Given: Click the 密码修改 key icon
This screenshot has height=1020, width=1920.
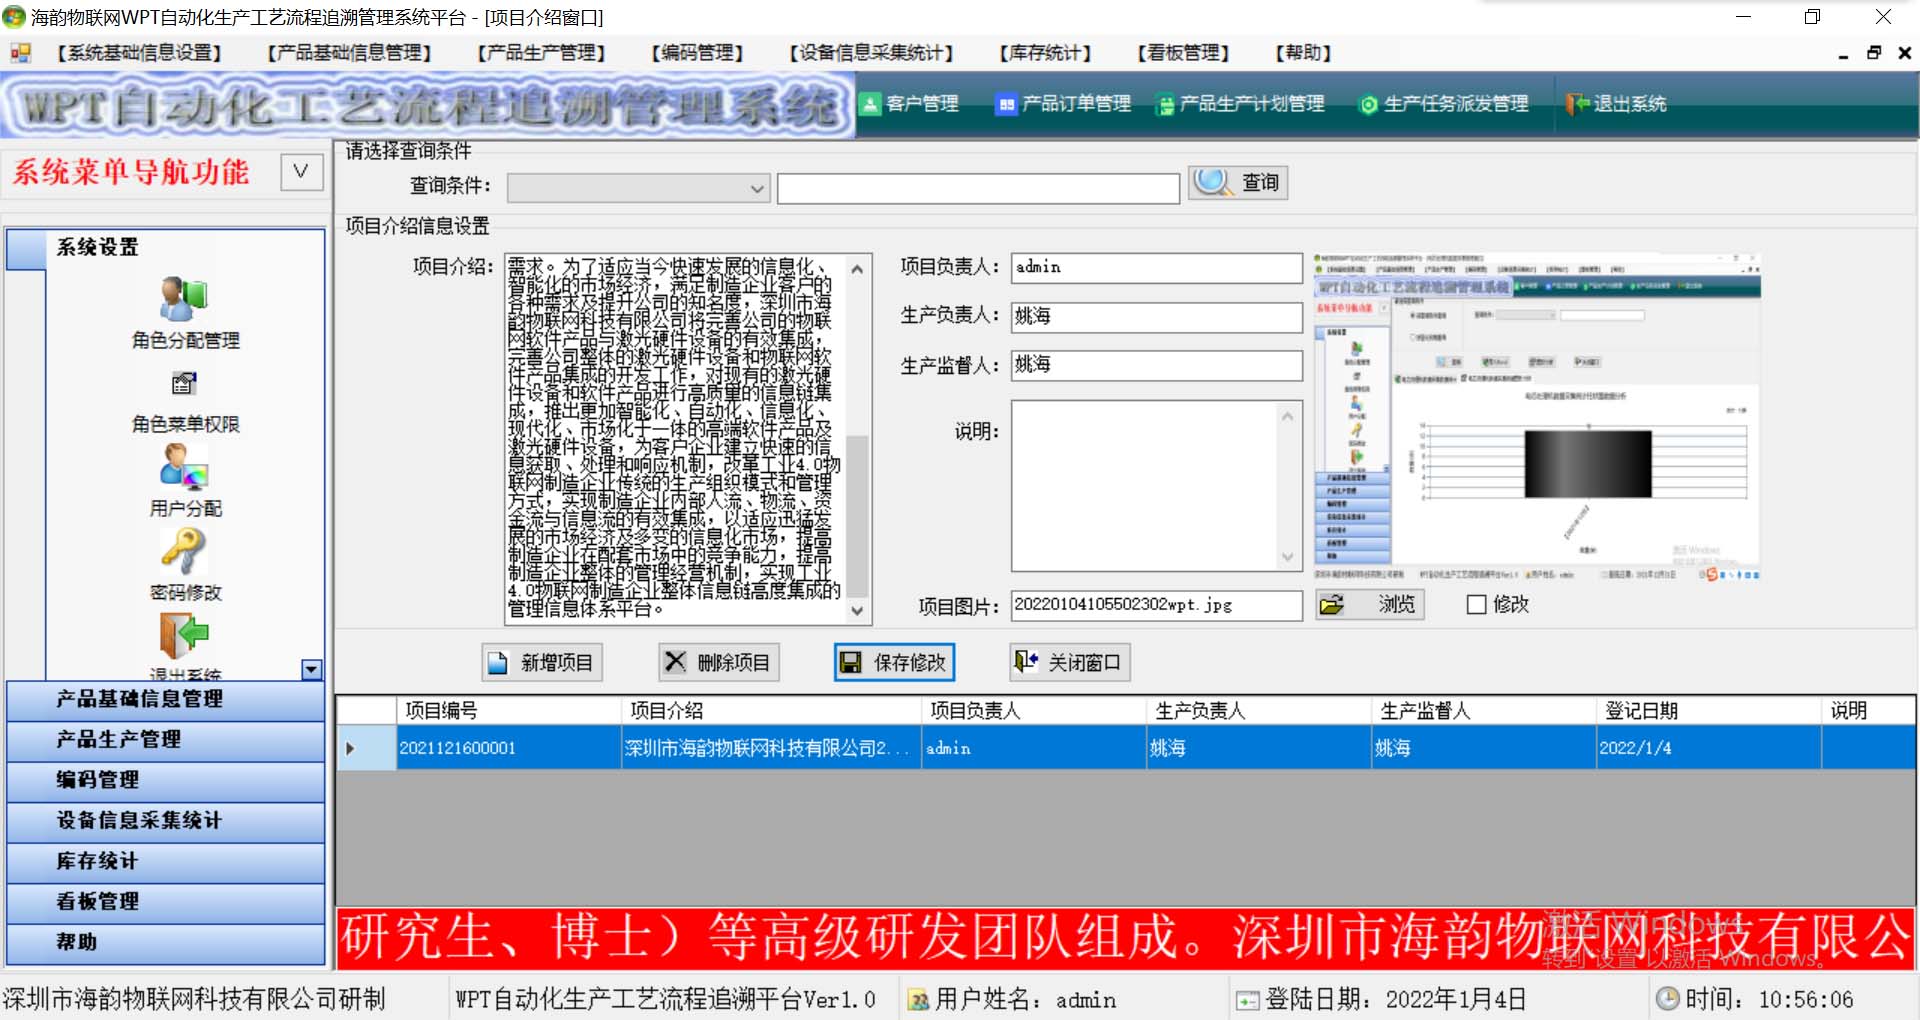Looking at the screenshot, I should pyautogui.click(x=184, y=551).
